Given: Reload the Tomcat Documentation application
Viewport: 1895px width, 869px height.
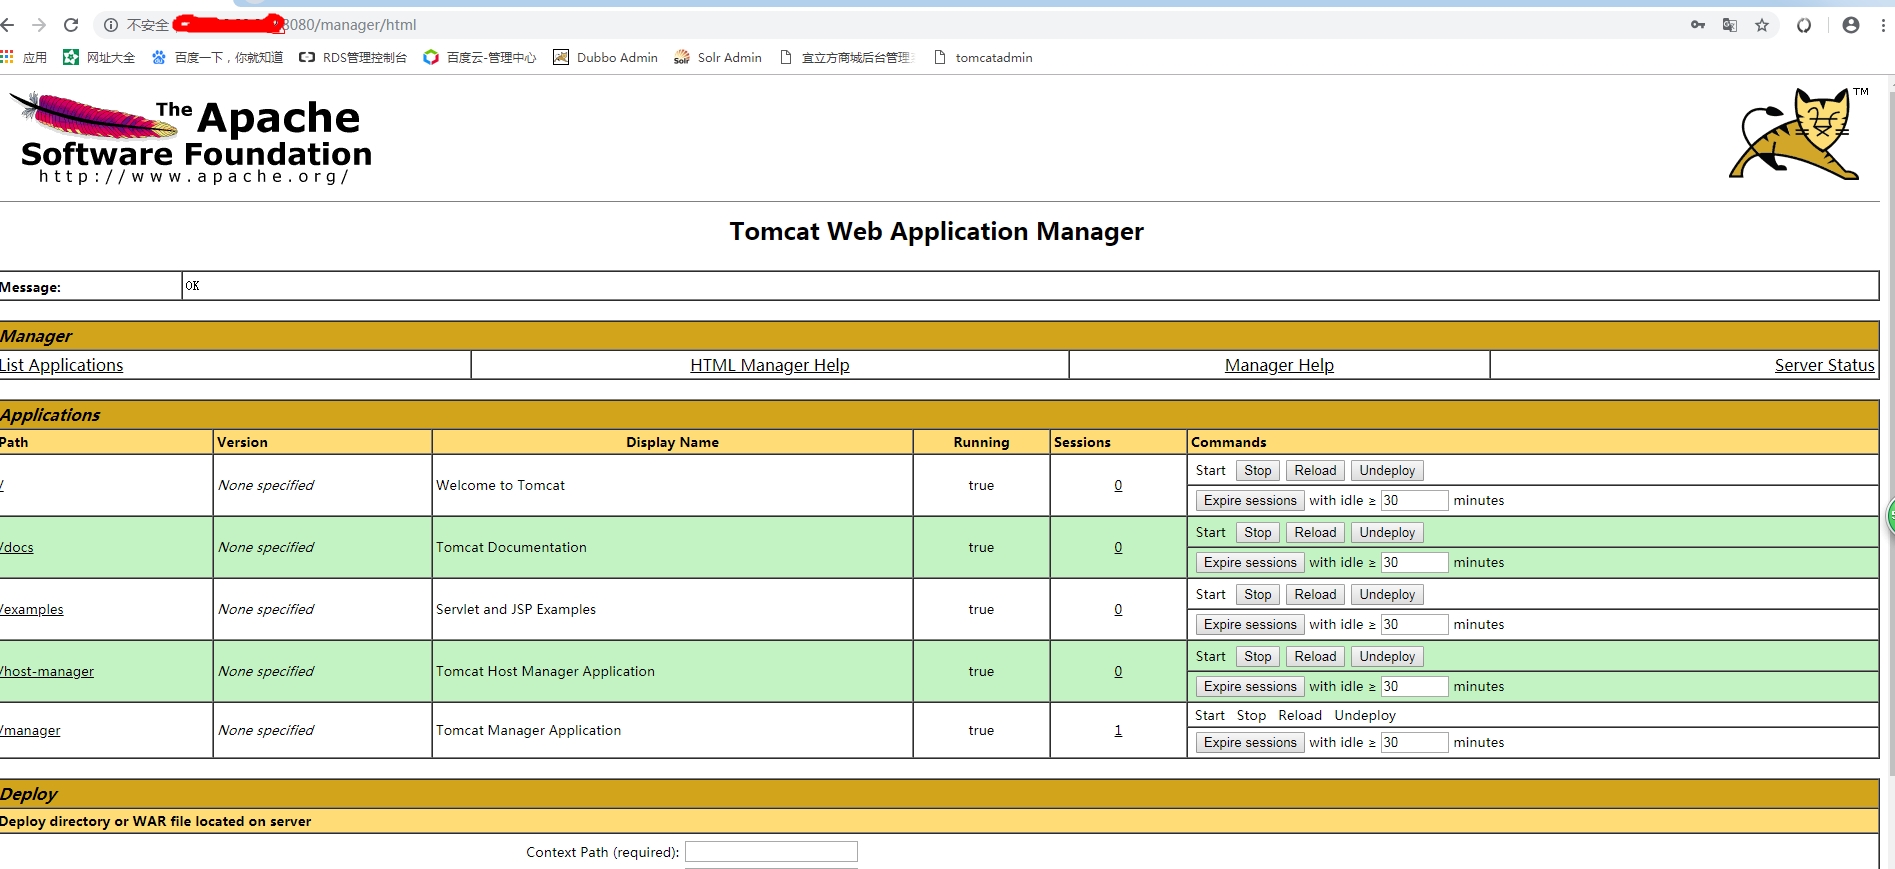Looking at the screenshot, I should (x=1315, y=532).
